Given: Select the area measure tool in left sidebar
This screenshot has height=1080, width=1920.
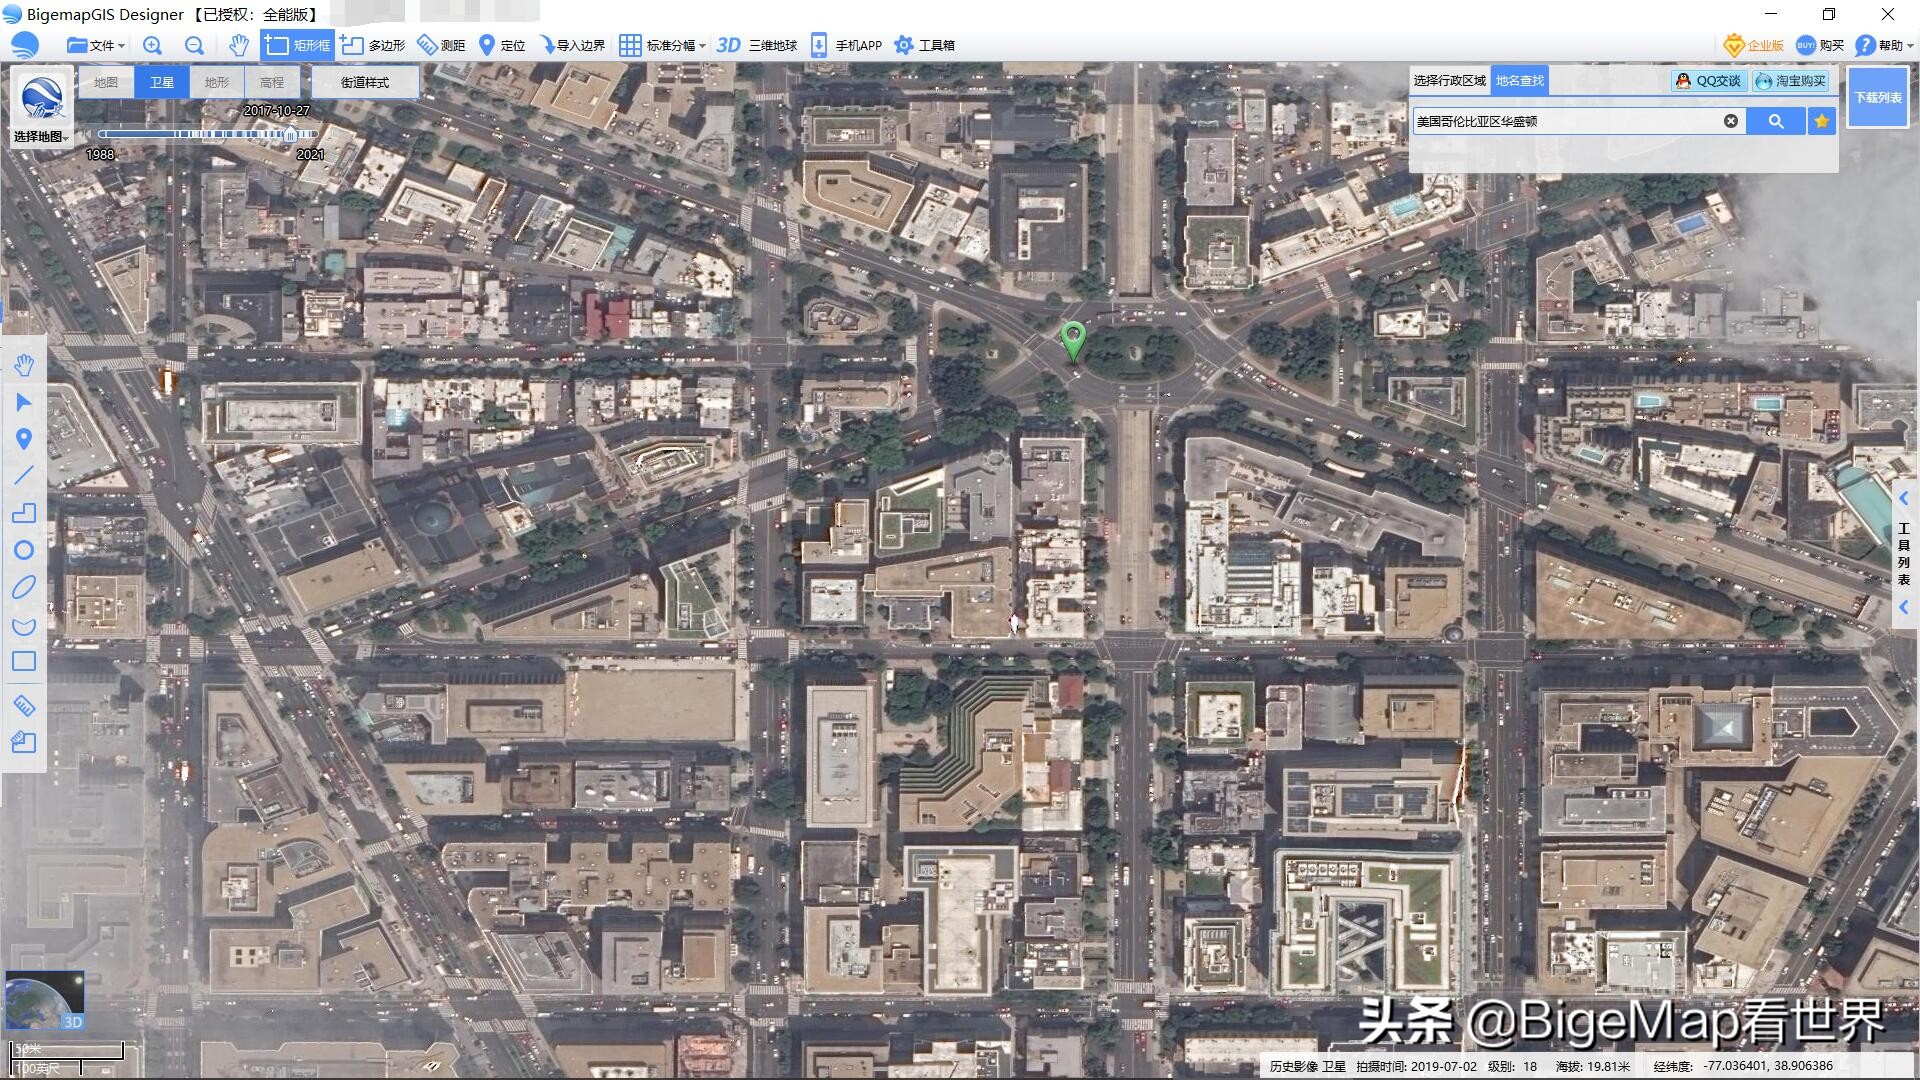Looking at the screenshot, I should click(24, 742).
